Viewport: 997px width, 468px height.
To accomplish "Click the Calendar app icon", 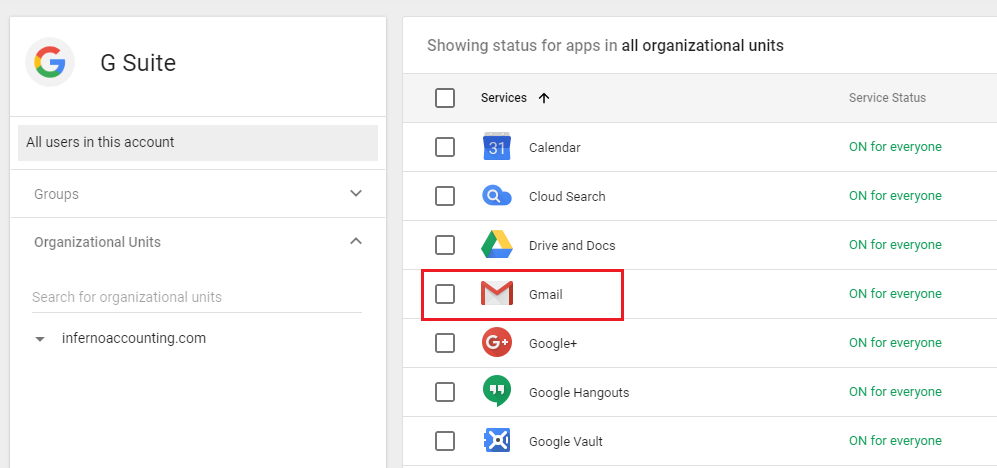I will coord(497,147).
